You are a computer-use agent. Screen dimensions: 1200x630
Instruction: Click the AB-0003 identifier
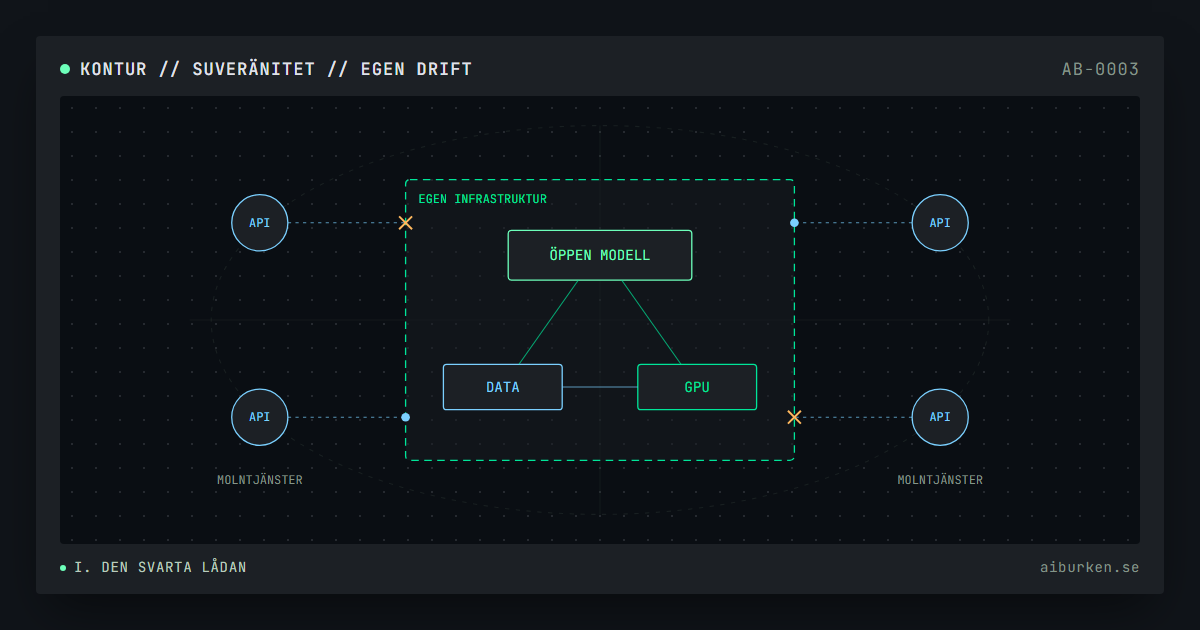click(x=1100, y=69)
